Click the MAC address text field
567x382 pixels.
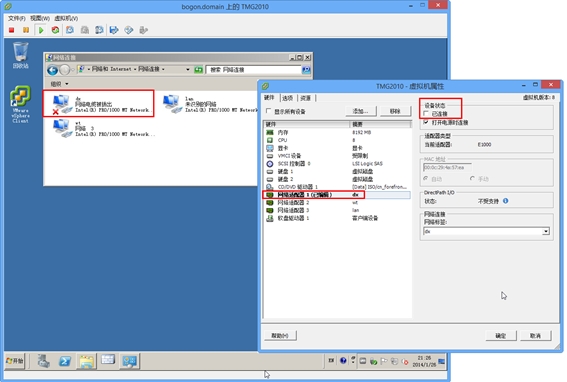point(447,167)
